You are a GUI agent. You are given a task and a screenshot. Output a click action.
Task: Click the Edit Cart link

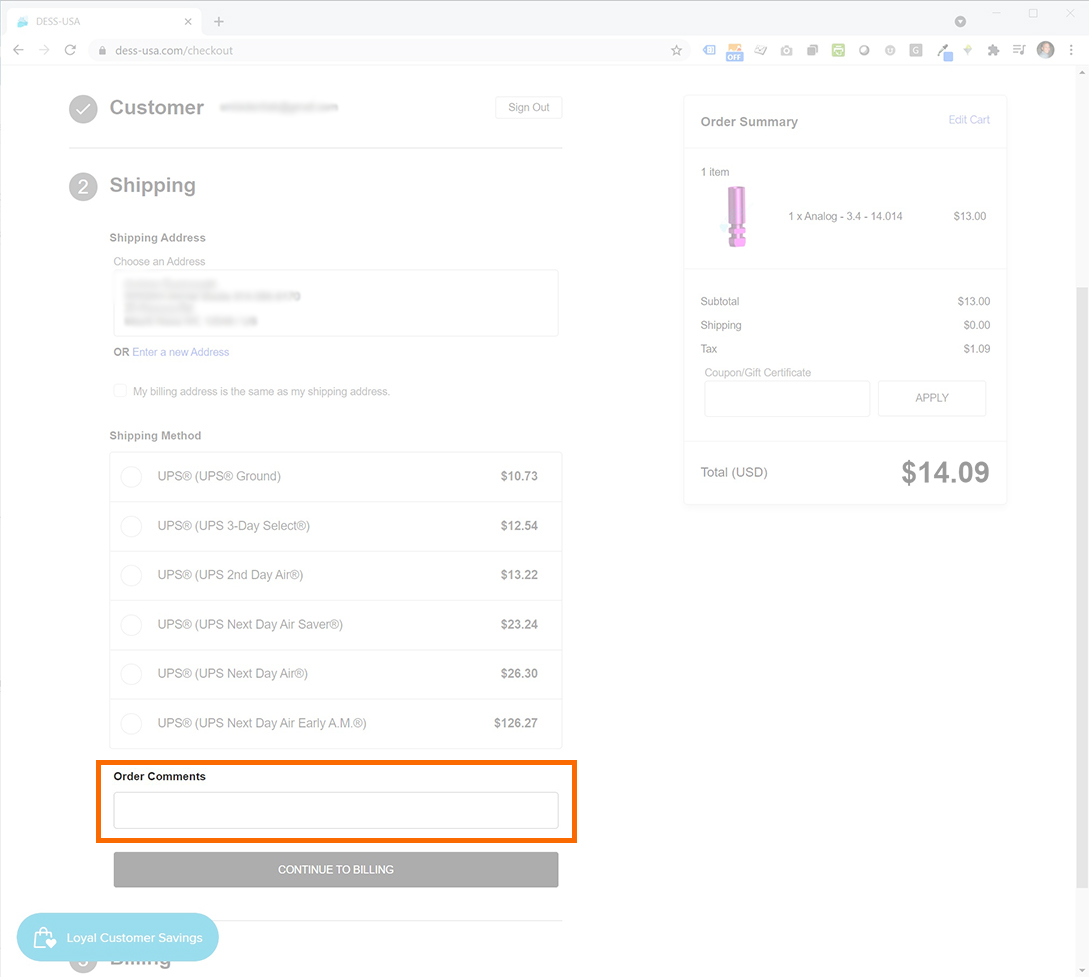[969, 120]
